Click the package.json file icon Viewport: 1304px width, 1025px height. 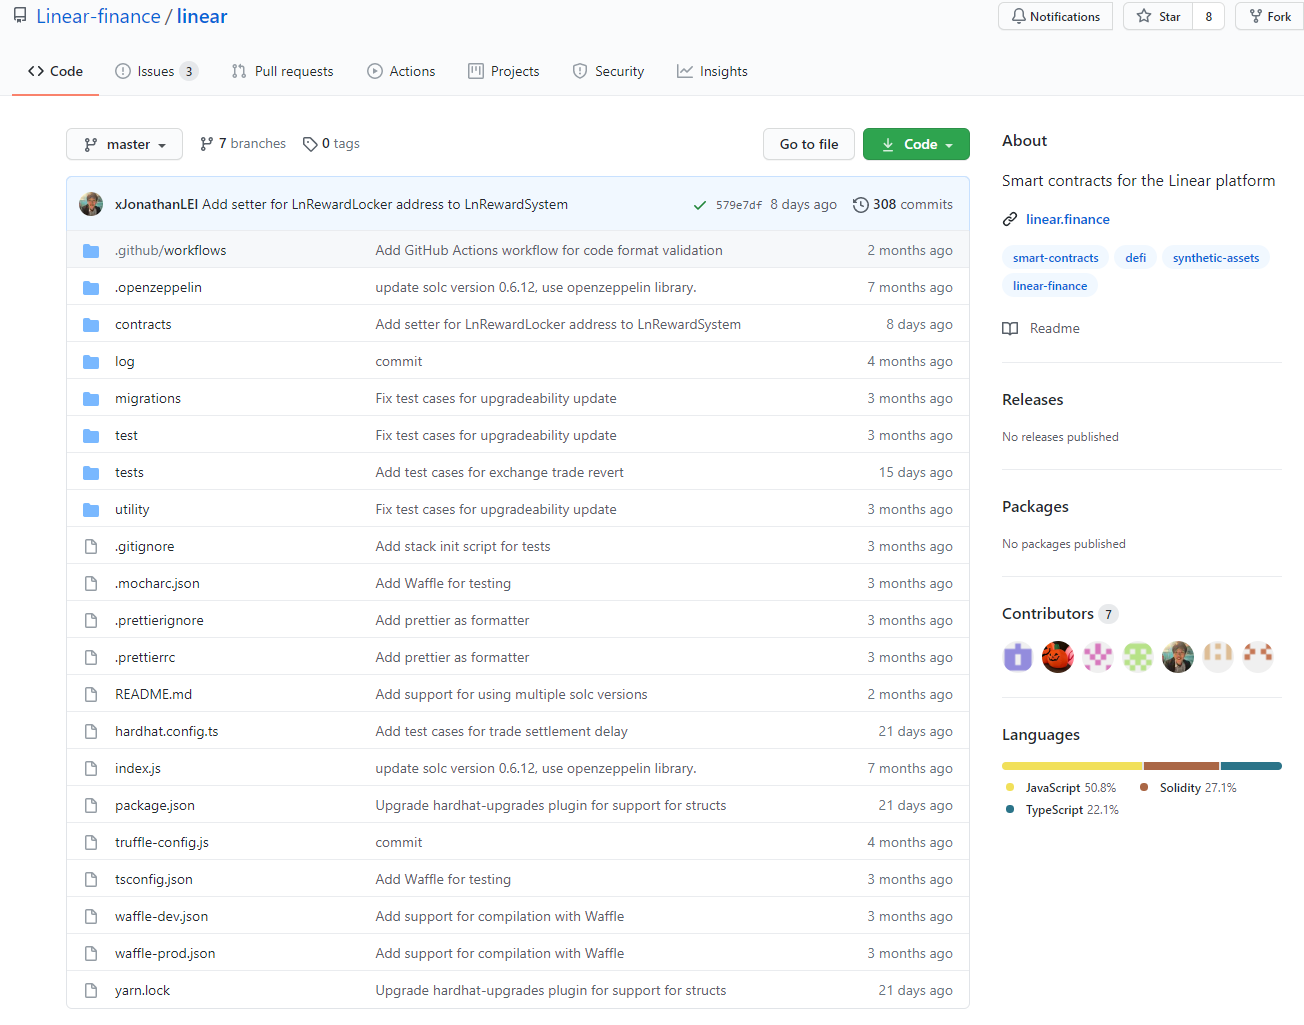click(x=91, y=805)
